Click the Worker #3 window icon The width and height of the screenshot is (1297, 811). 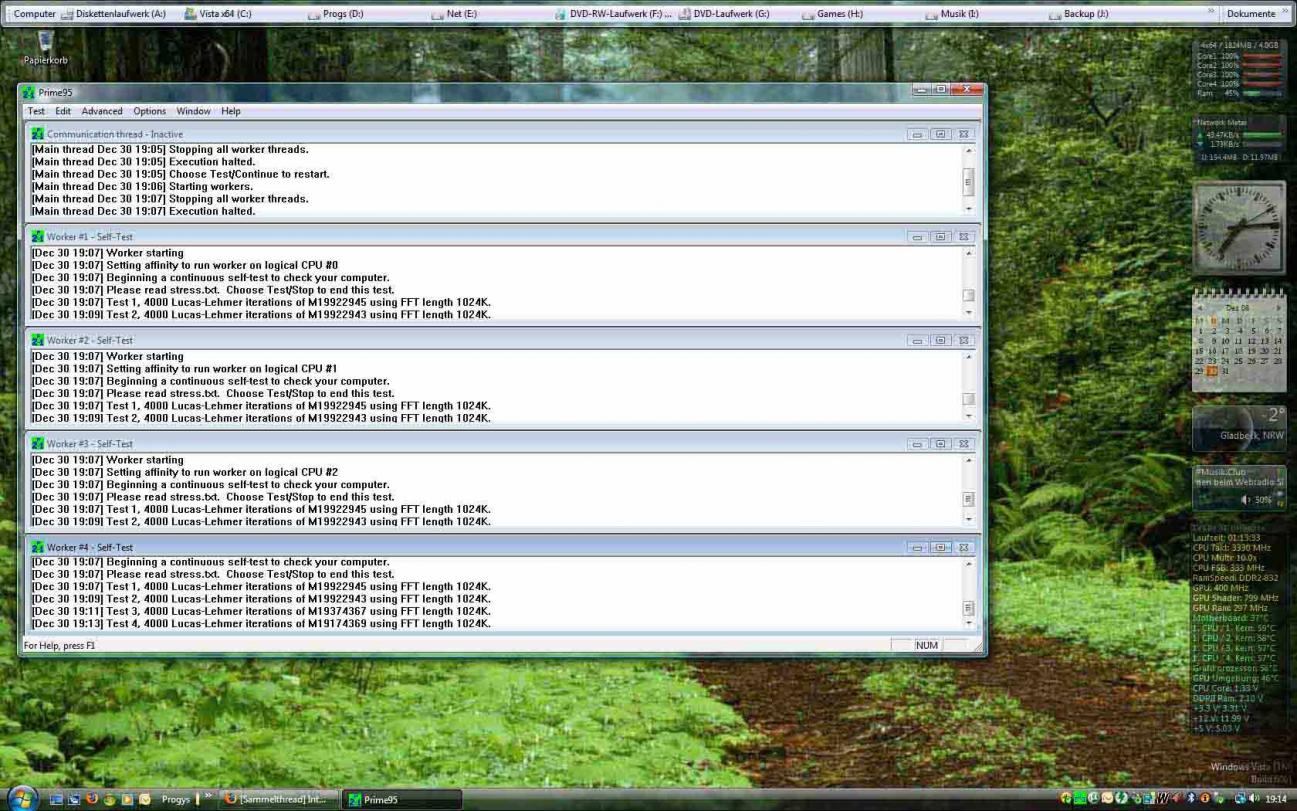click(38, 443)
